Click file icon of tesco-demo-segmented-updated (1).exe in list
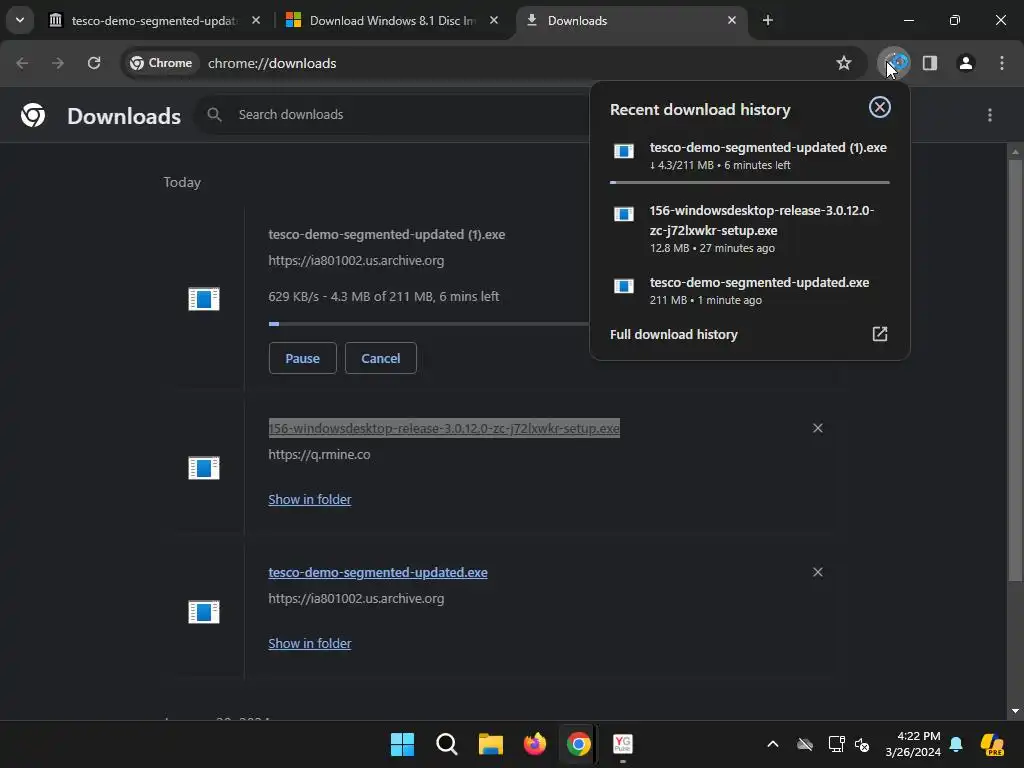Screen dimensions: 1024x768 [x=204, y=299]
